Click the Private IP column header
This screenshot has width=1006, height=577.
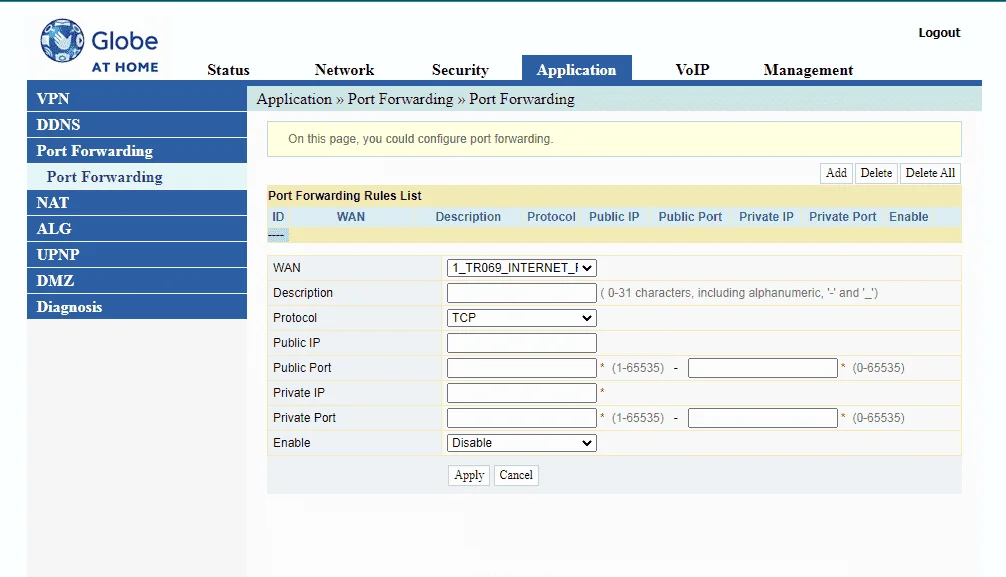click(x=766, y=217)
